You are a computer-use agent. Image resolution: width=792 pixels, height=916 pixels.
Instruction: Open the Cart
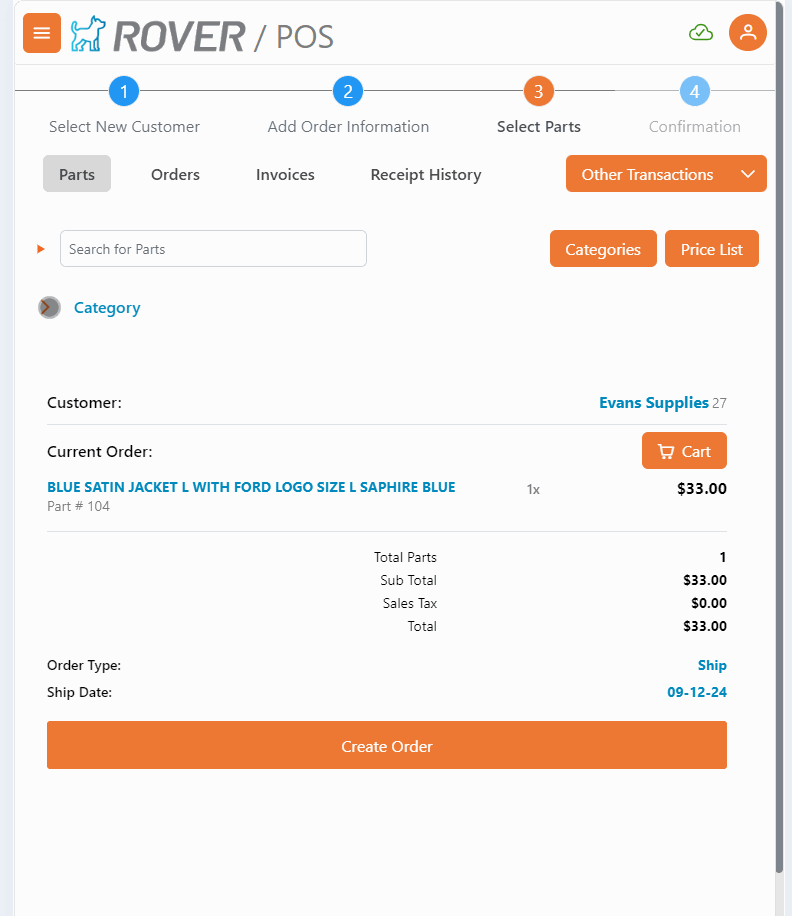click(684, 451)
